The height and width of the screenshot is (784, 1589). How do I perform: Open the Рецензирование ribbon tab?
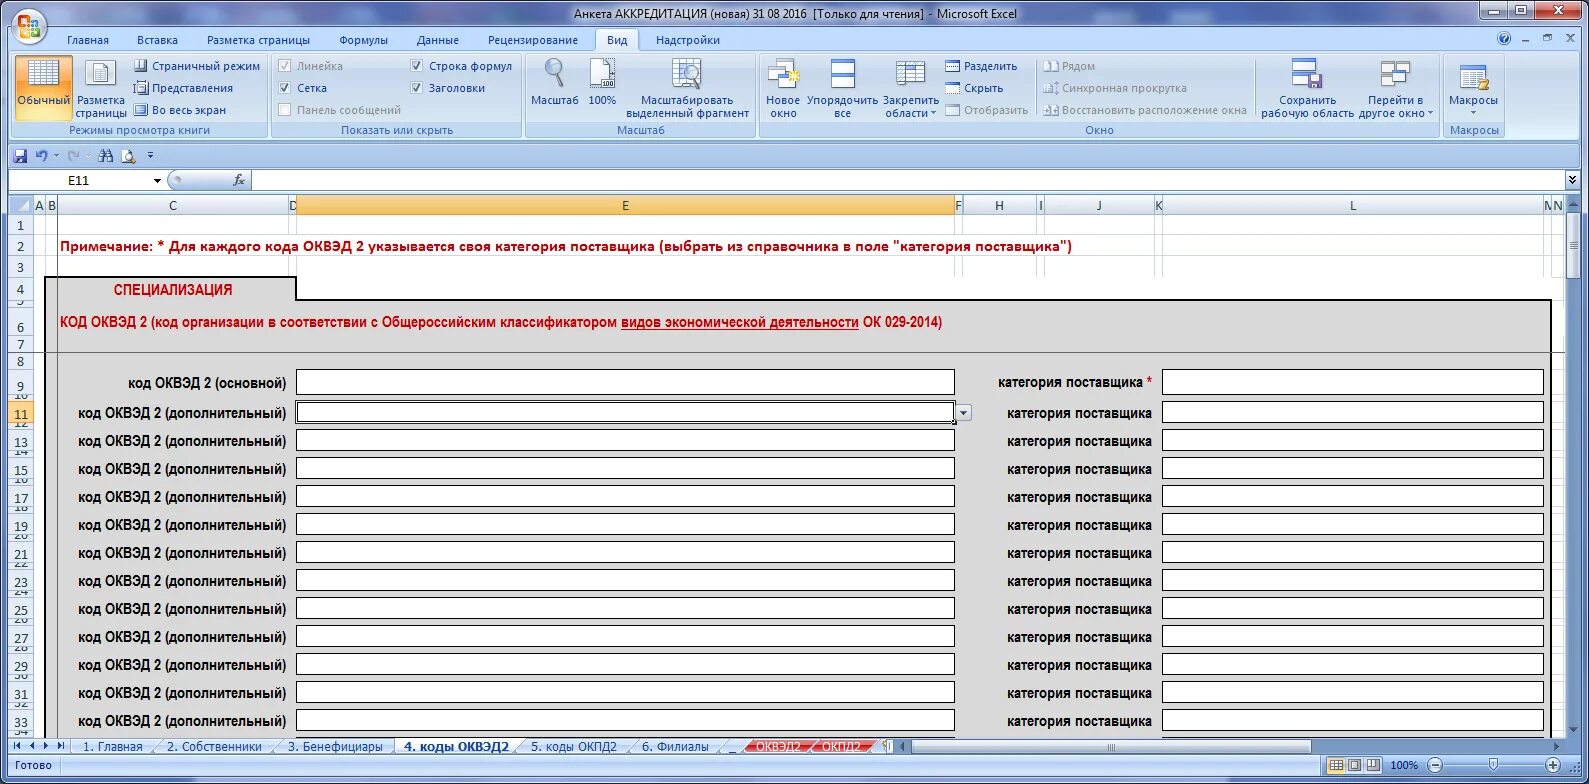click(533, 40)
